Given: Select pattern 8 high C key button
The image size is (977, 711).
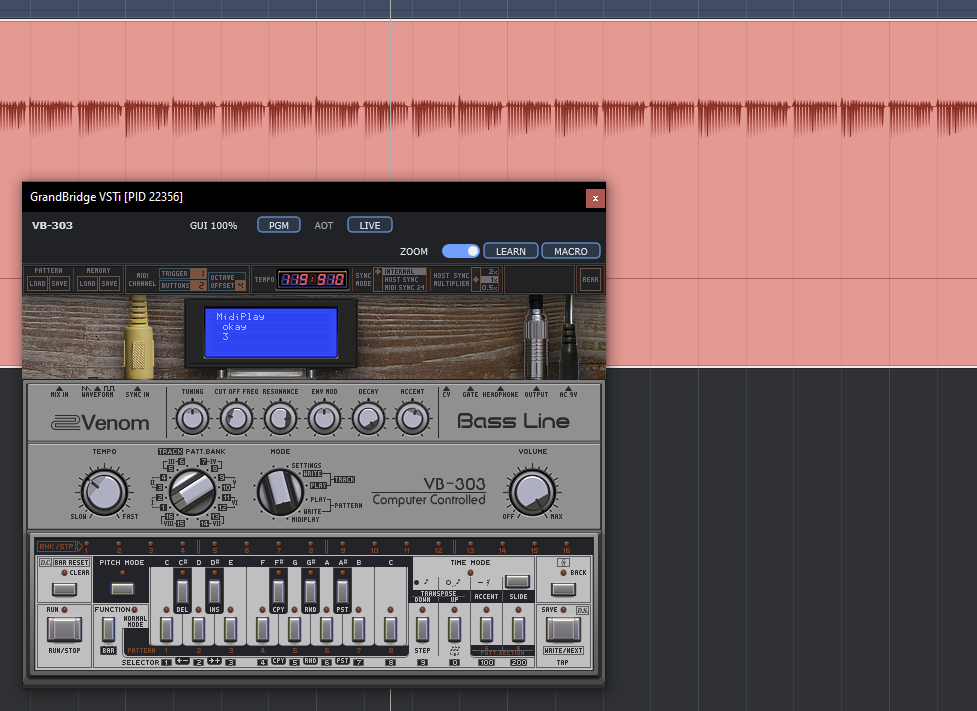Looking at the screenshot, I should pos(390,629).
